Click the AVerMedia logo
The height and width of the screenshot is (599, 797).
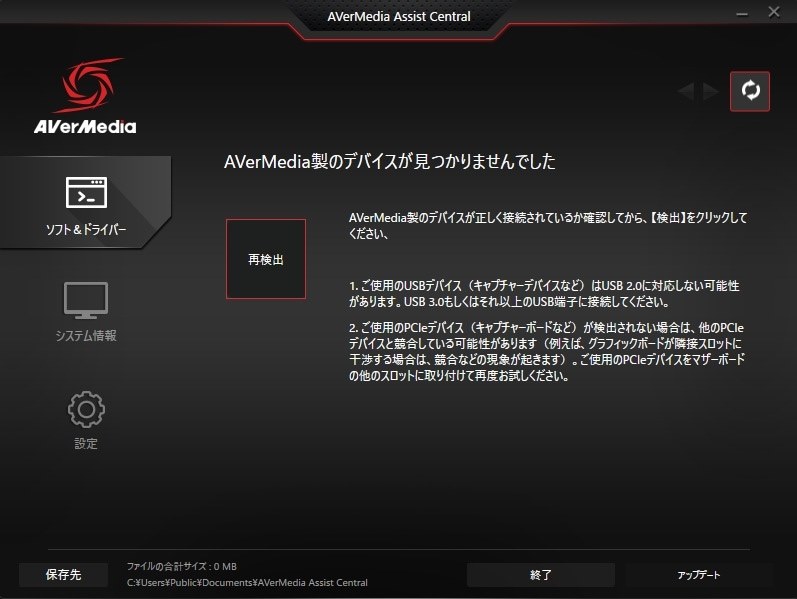(85, 96)
